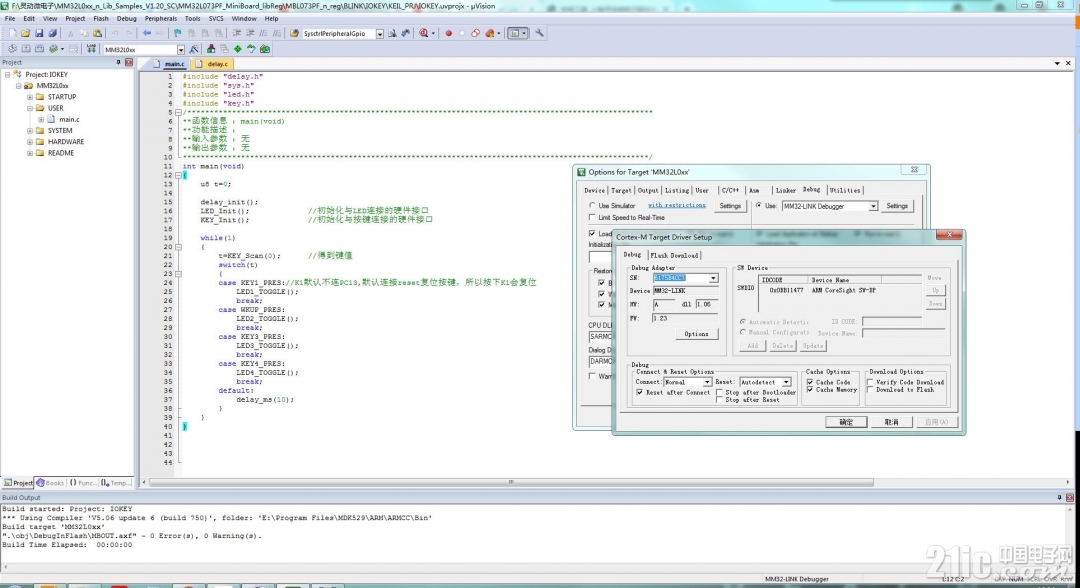Click Settings button beside Use Simulator
1080x588 pixels.
(x=730, y=206)
